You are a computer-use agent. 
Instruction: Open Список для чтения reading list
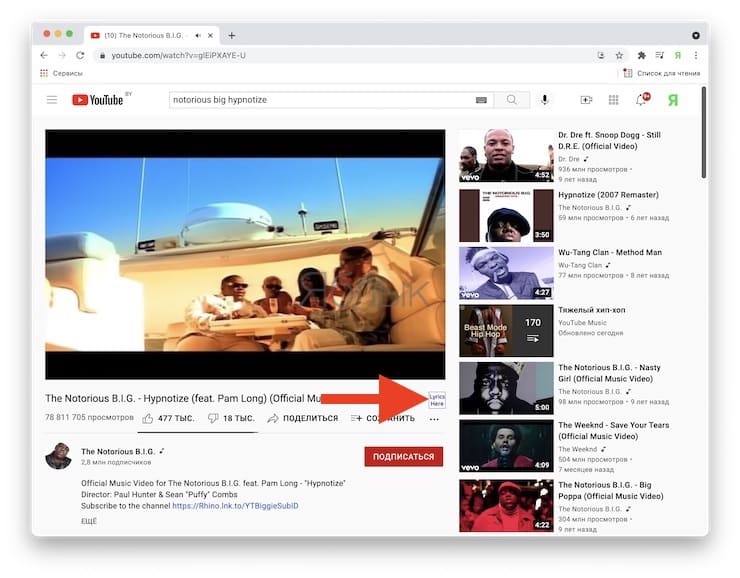point(662,73)
